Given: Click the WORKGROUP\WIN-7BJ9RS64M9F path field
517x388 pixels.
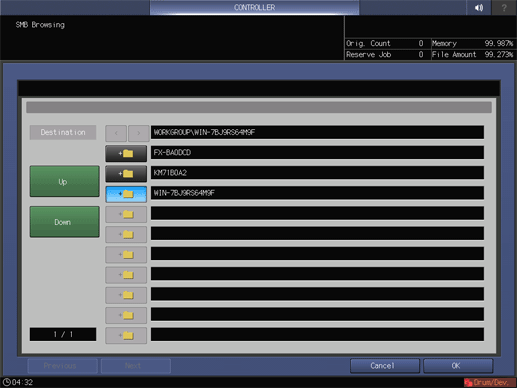Looking at the screenshot, I should 317,132.
